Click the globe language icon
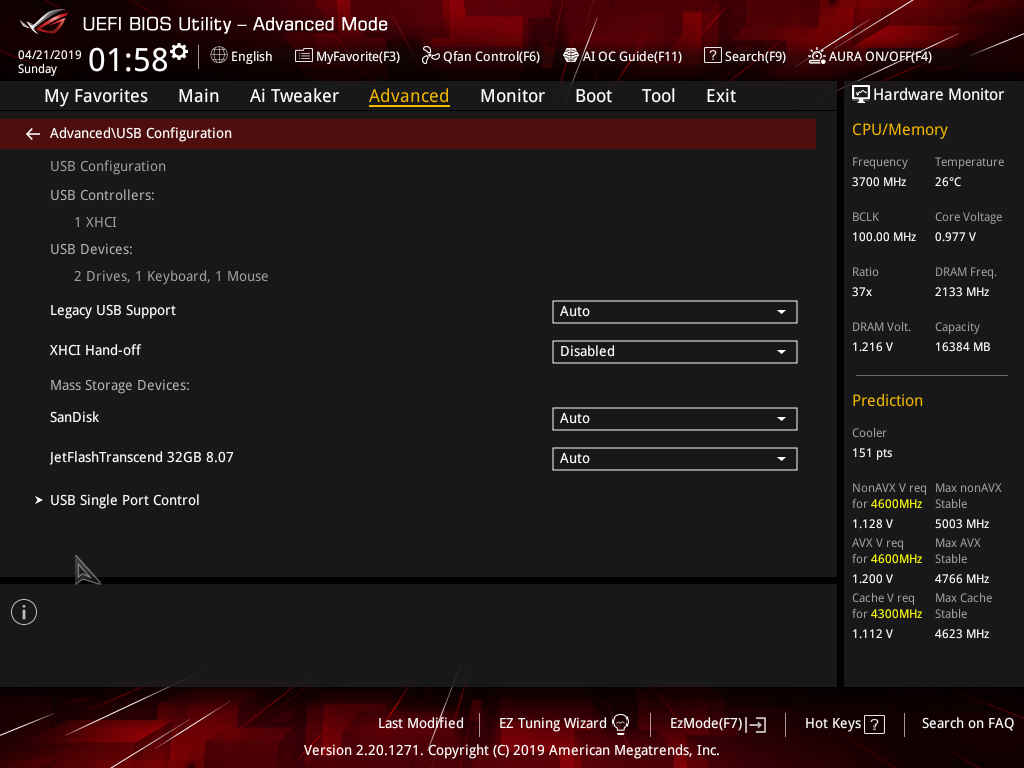This screenshot has width=1024, height=768. [219, 56]
